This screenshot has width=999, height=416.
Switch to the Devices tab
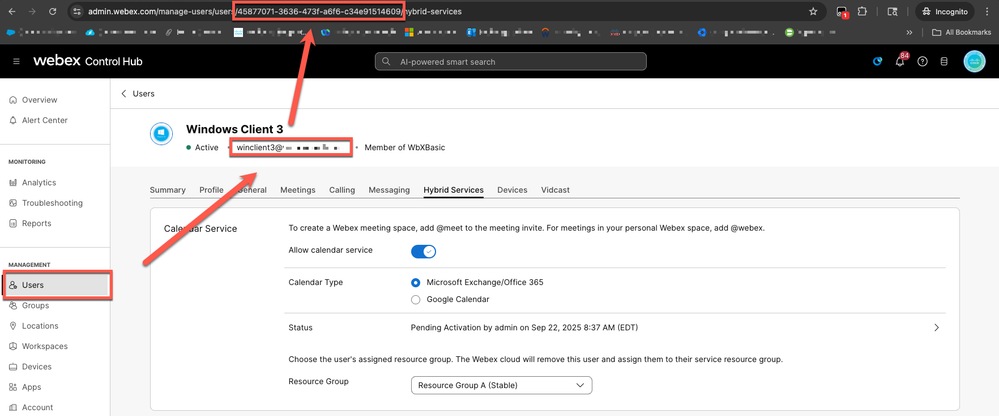point(512,190)
